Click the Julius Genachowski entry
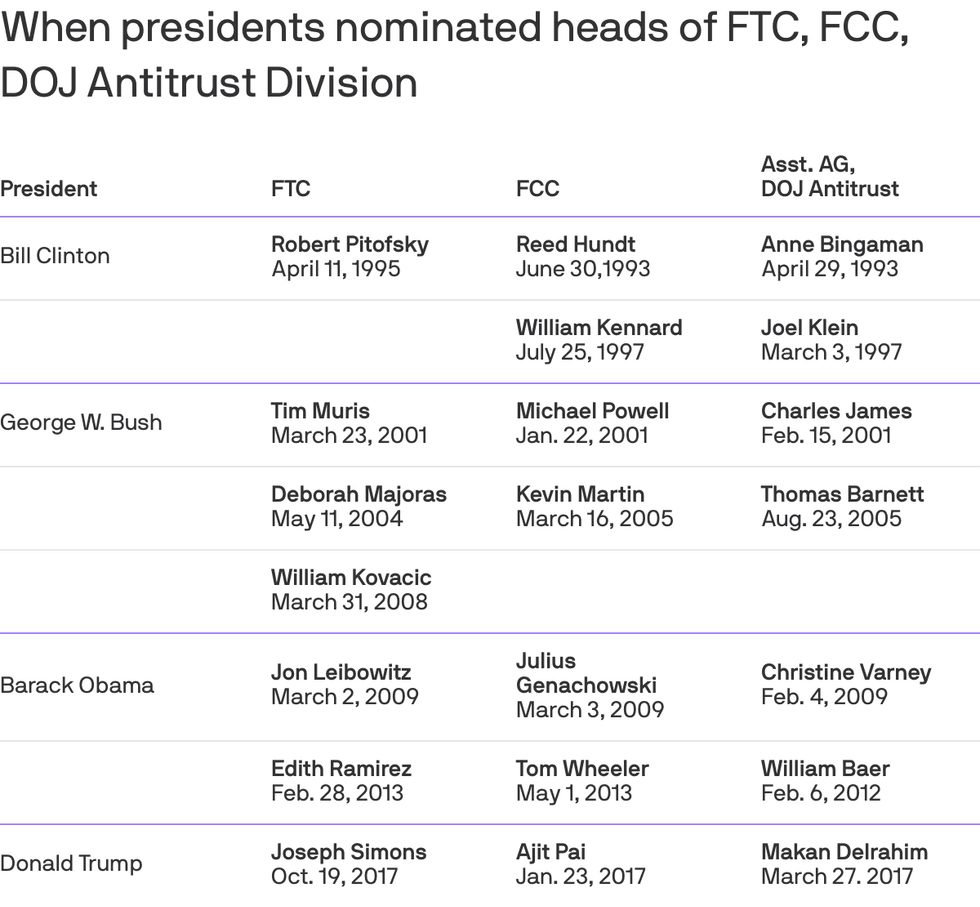Screen dimensions: 980x907 (x=589, y=685)
